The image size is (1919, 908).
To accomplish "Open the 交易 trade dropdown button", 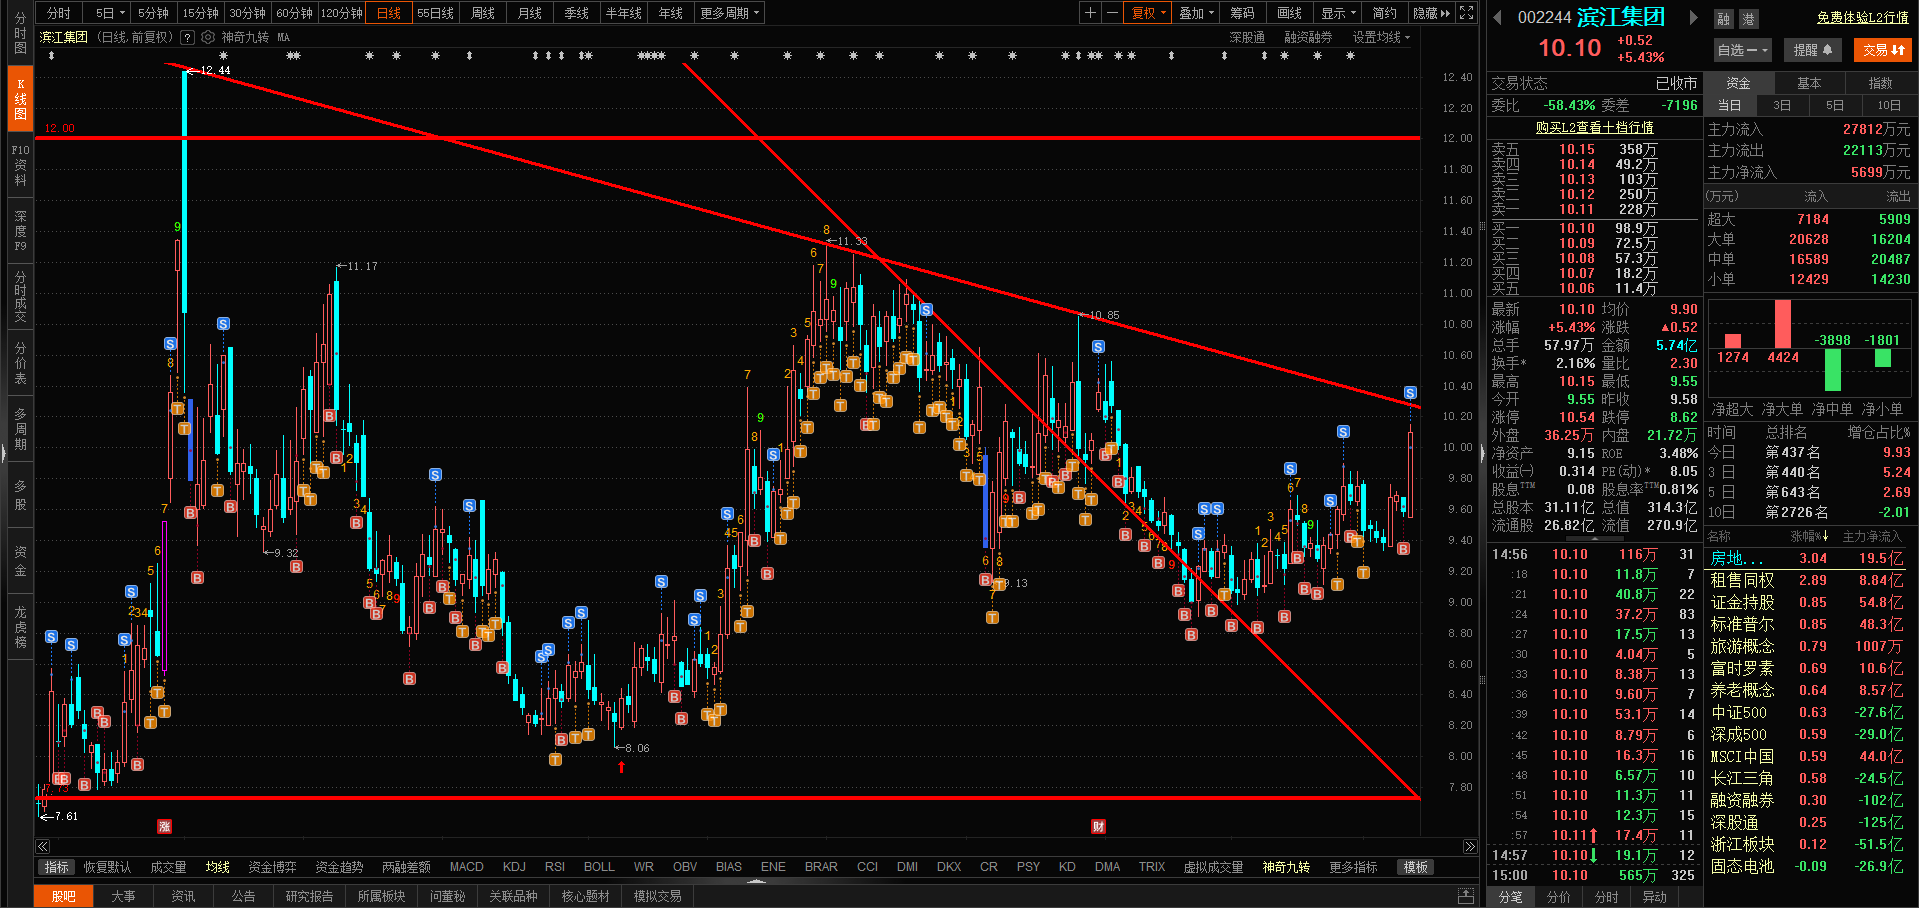I will coord(1883,50).
